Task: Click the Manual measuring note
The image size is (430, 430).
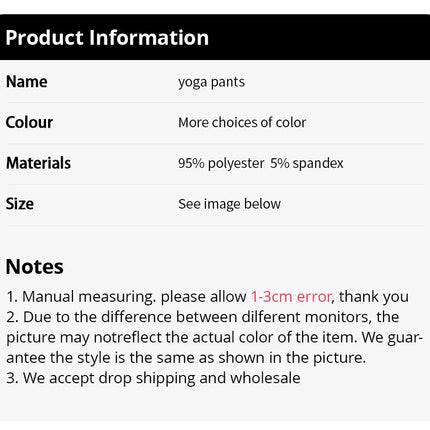Action: tap(207, 297)
